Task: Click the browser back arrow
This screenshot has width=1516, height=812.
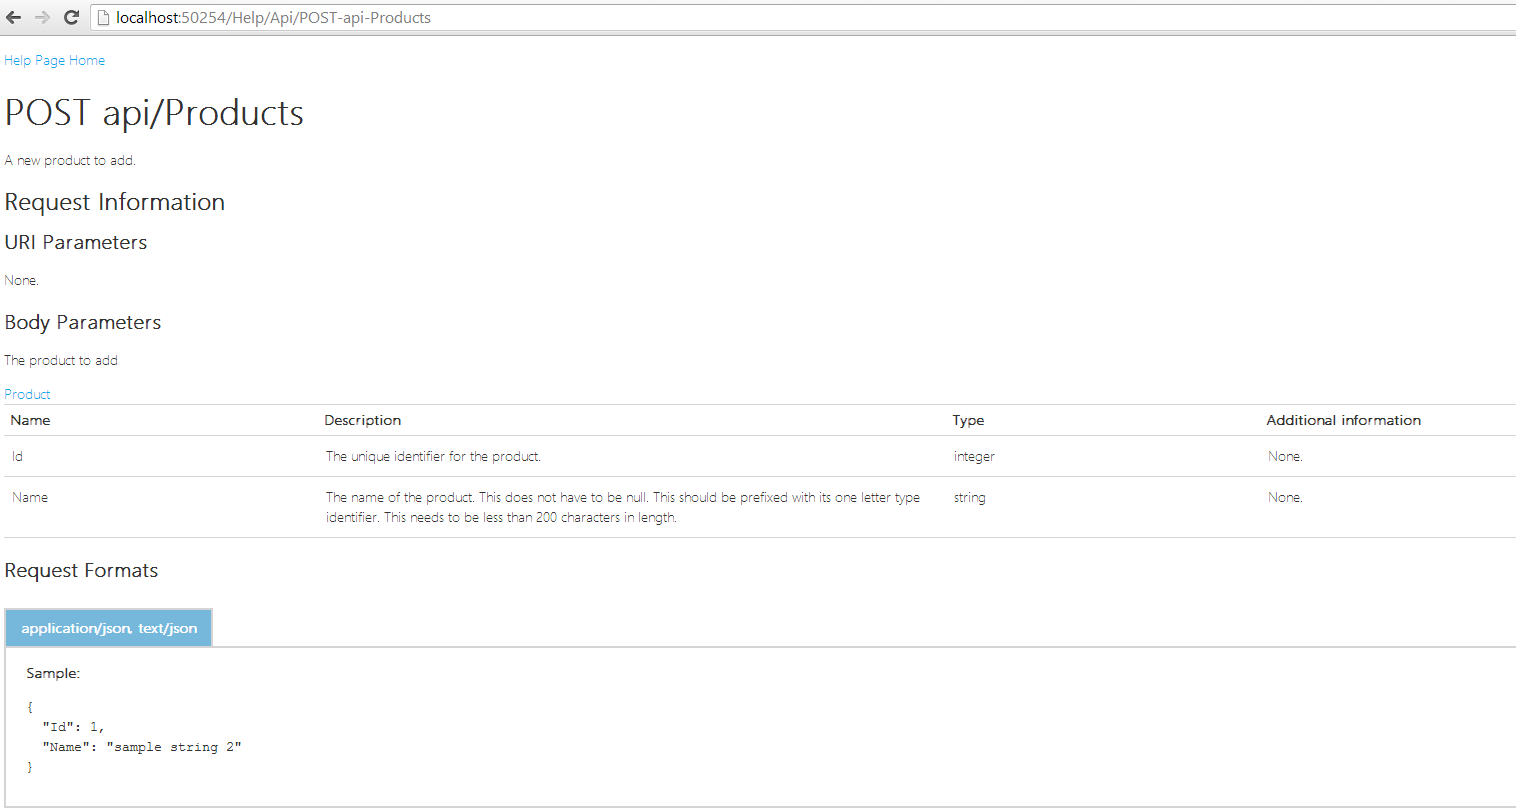Action: coord(14,17)
